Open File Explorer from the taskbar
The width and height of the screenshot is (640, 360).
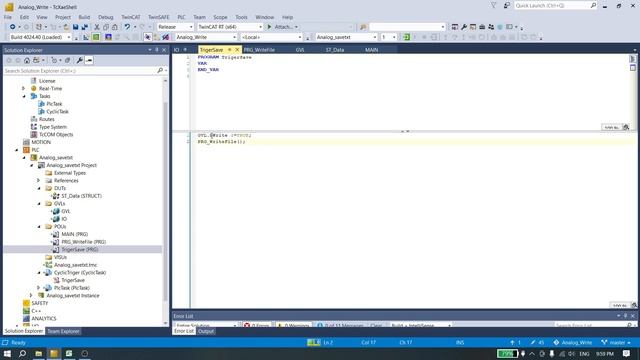(x=38, y=353)
